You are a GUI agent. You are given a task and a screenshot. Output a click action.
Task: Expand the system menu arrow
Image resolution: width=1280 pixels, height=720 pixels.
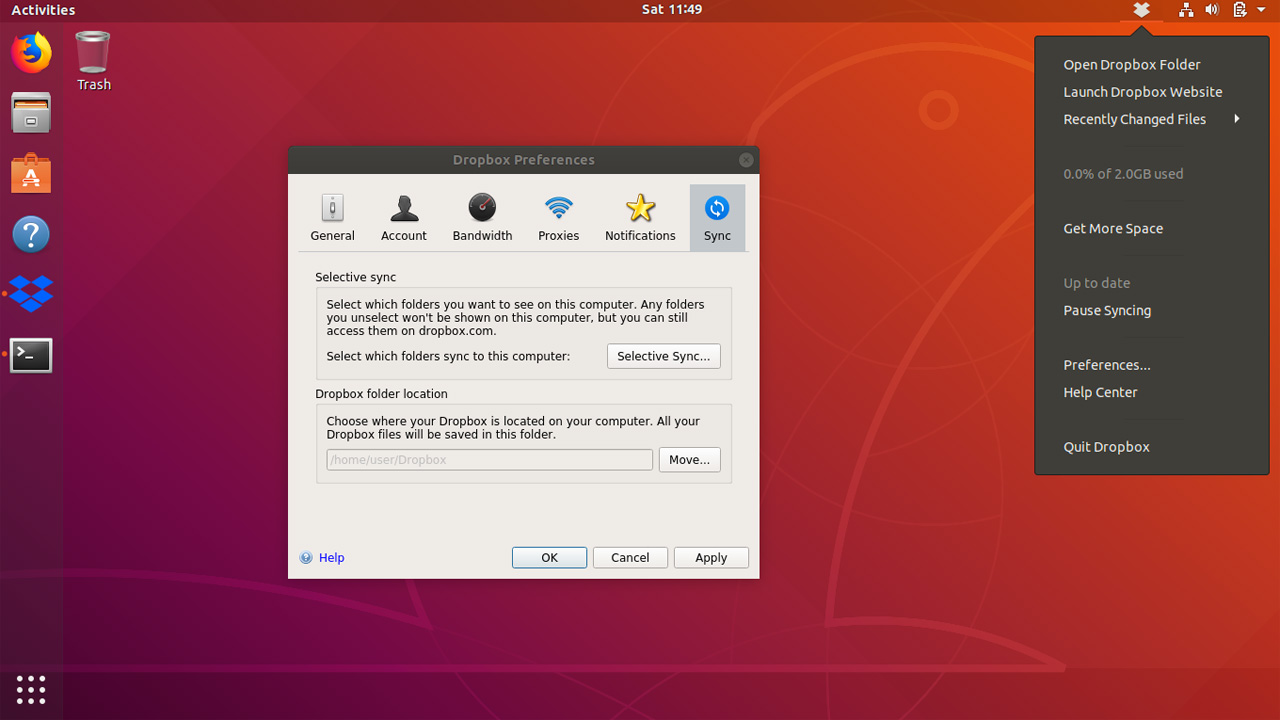[1261, 10]
